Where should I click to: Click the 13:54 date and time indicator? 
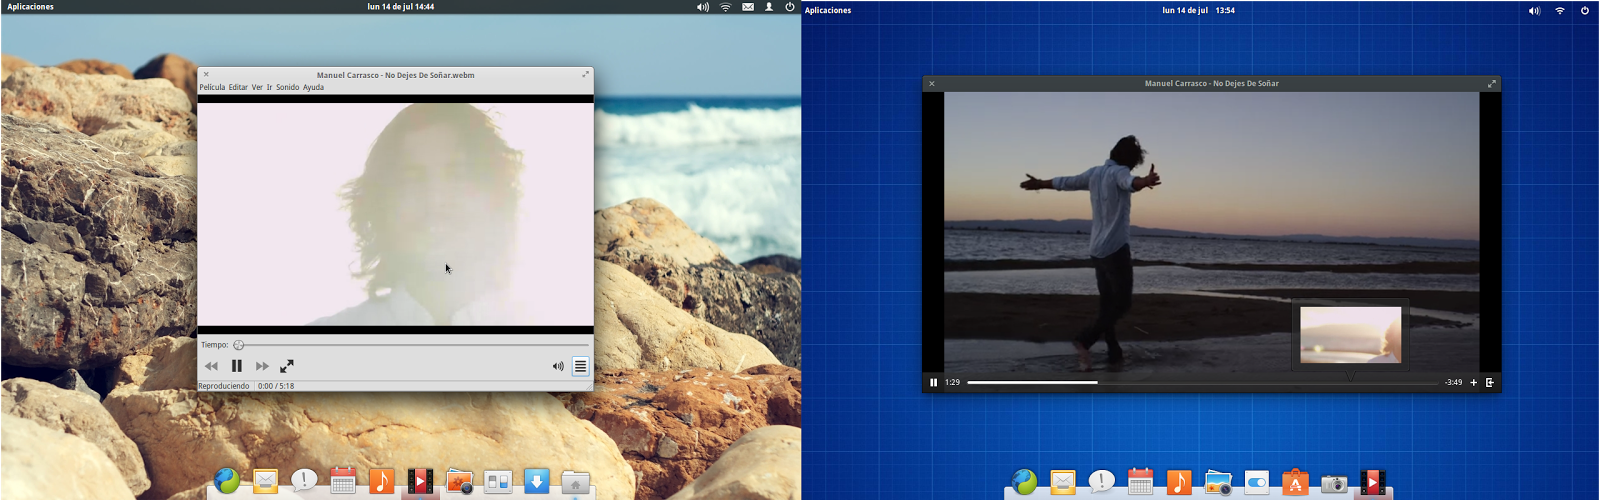(1198, 10)
